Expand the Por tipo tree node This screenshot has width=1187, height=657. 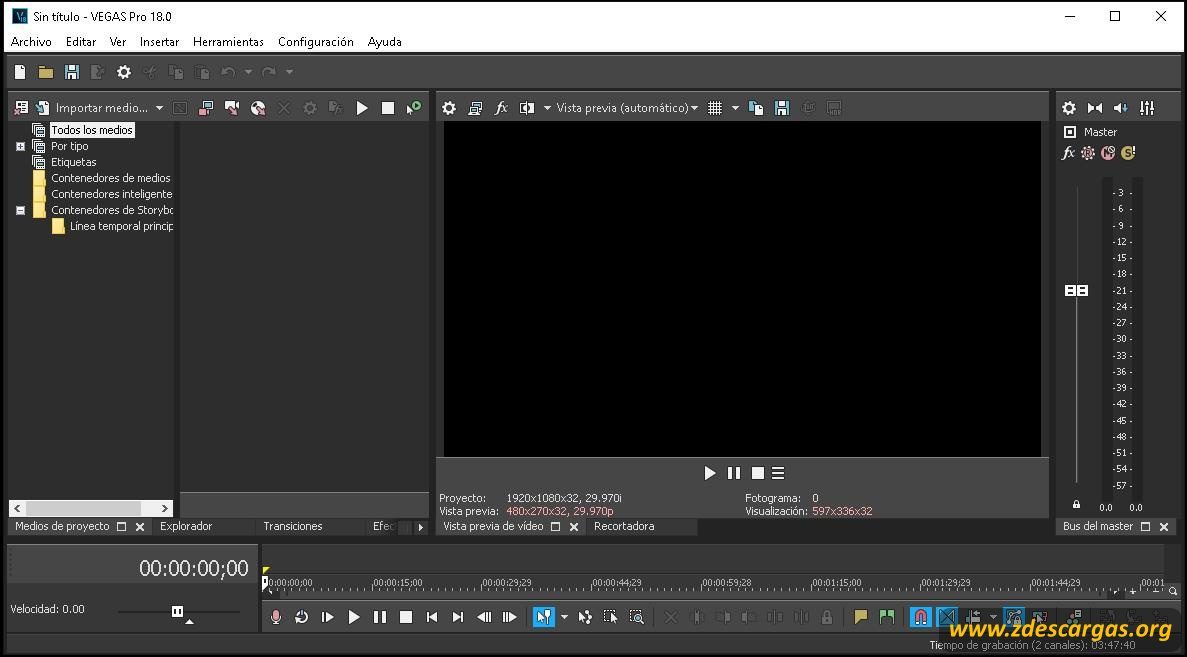point(20,147)
